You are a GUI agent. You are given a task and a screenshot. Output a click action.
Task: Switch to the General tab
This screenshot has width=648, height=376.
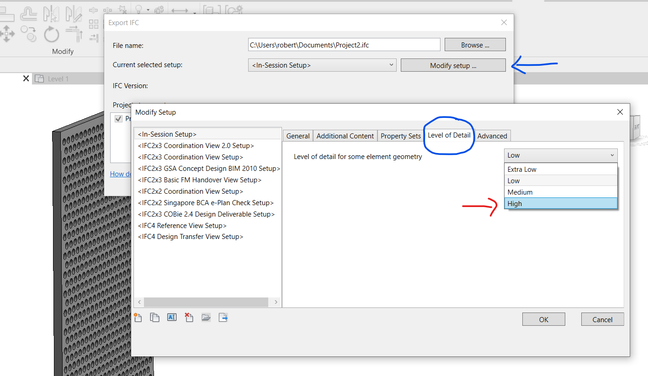(298, 136)
